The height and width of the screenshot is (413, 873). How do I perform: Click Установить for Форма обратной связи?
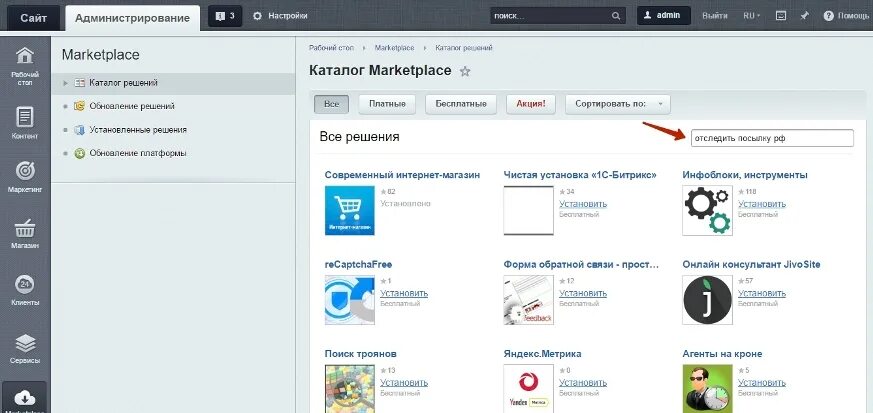(583, 293)
